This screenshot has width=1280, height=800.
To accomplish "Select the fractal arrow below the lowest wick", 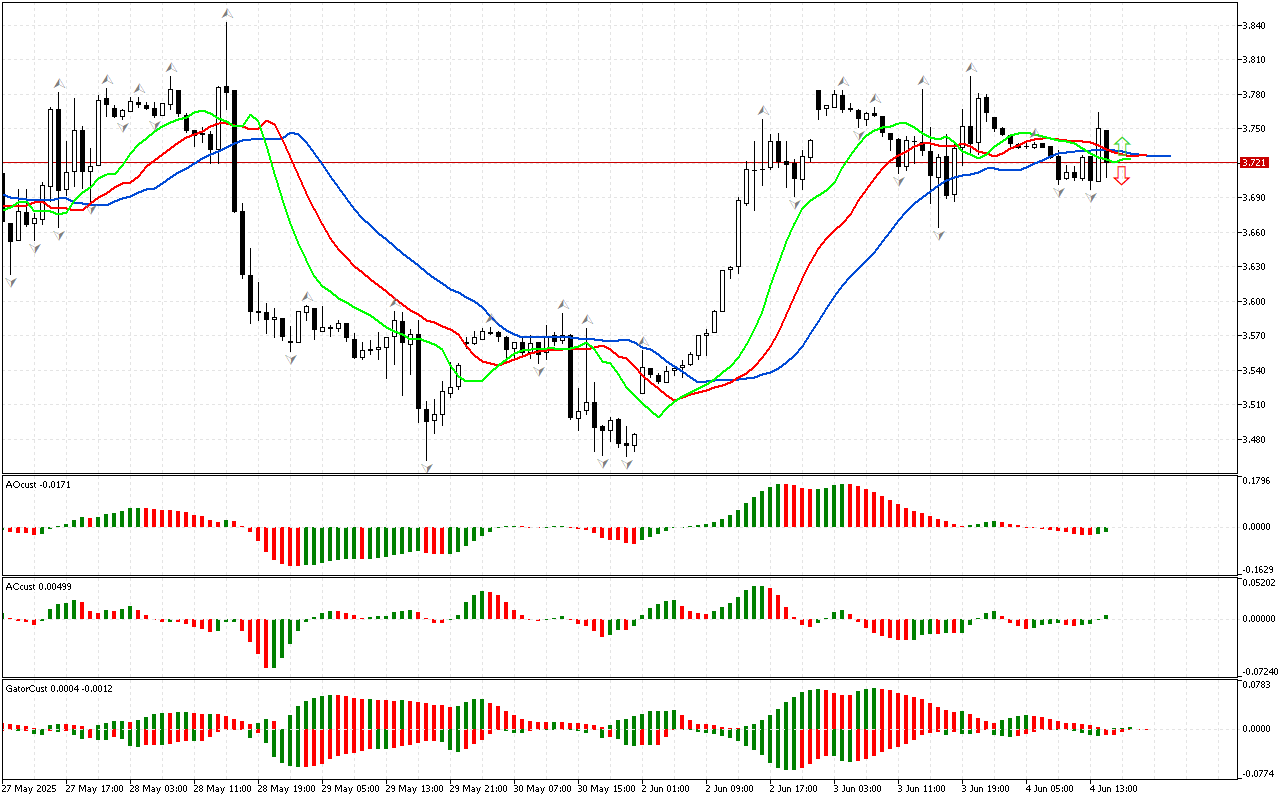I will [427, 467].
